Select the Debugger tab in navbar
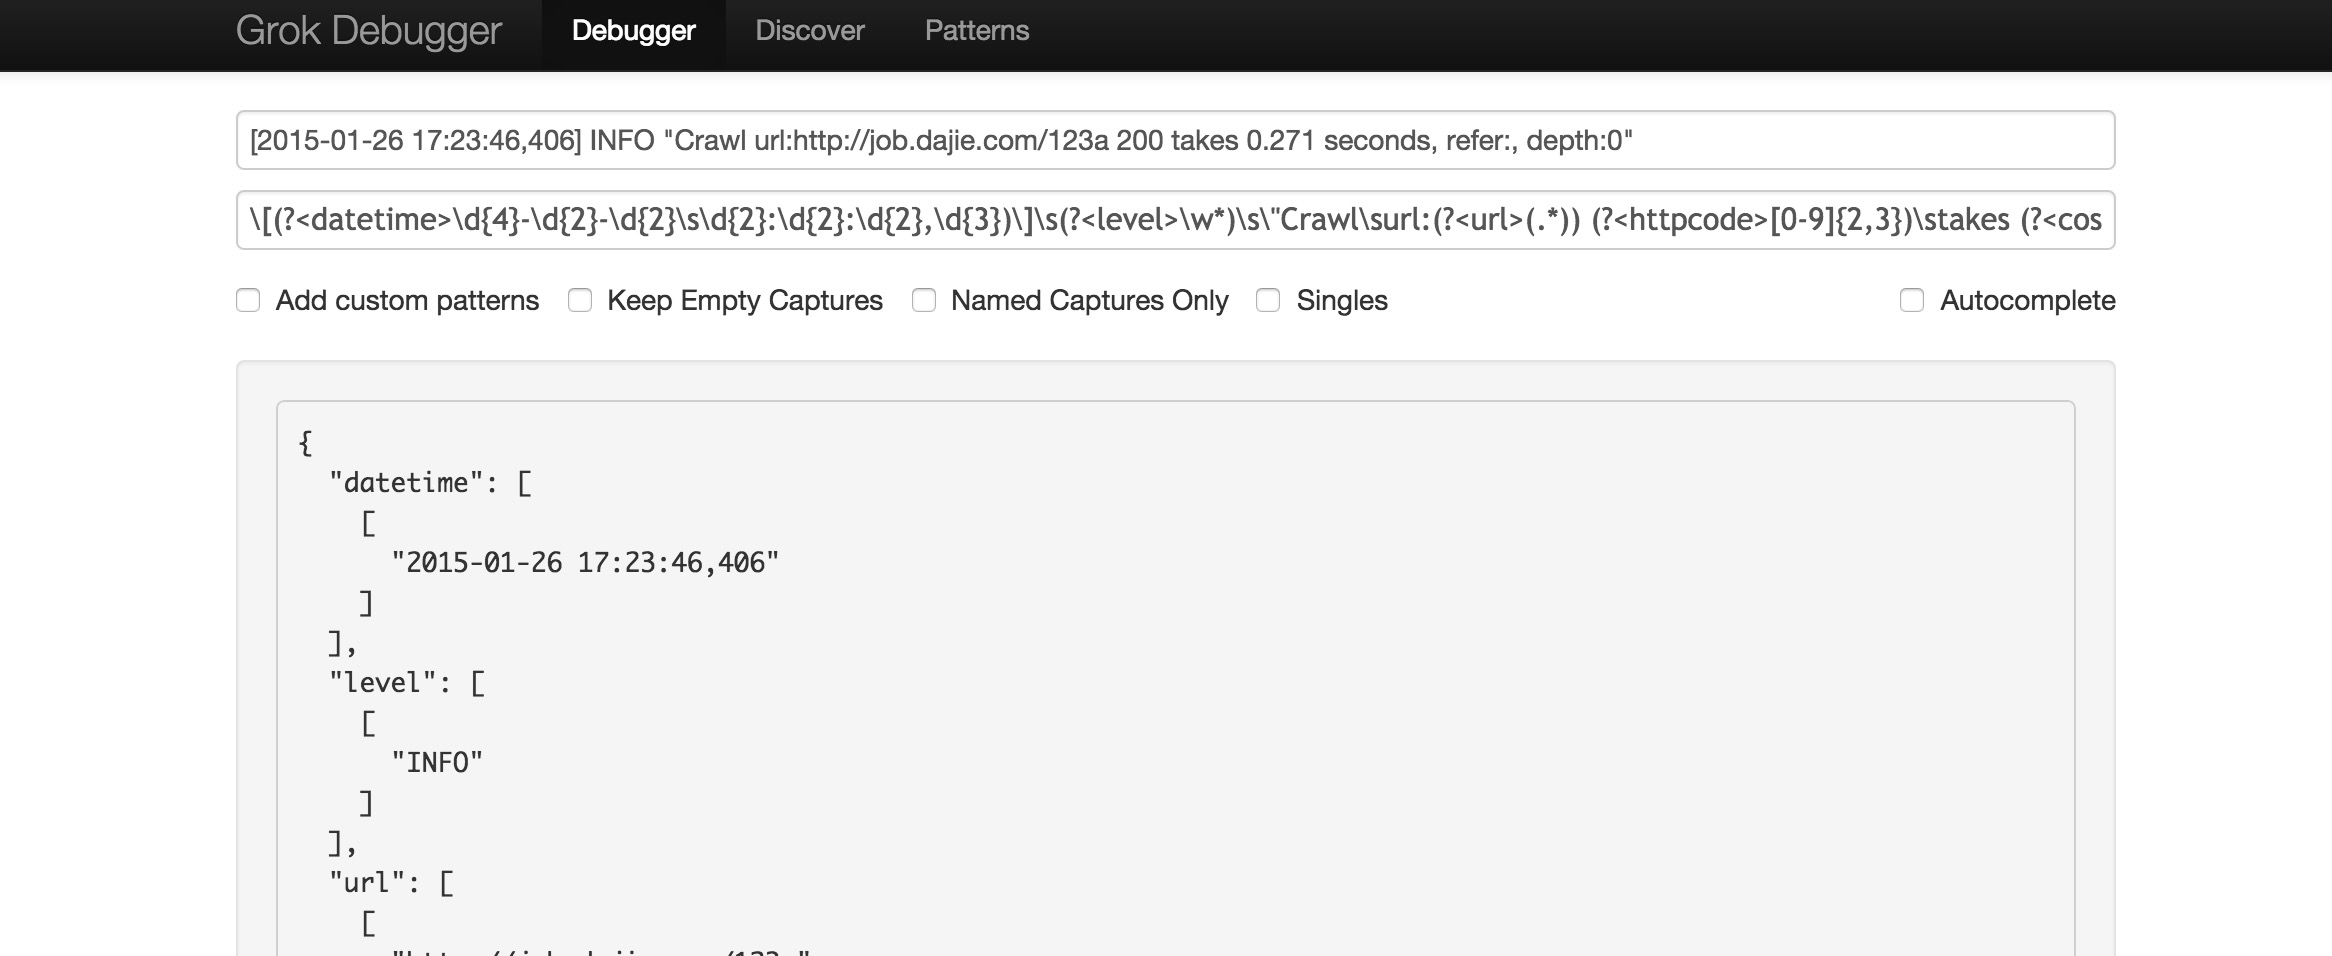 633,31
